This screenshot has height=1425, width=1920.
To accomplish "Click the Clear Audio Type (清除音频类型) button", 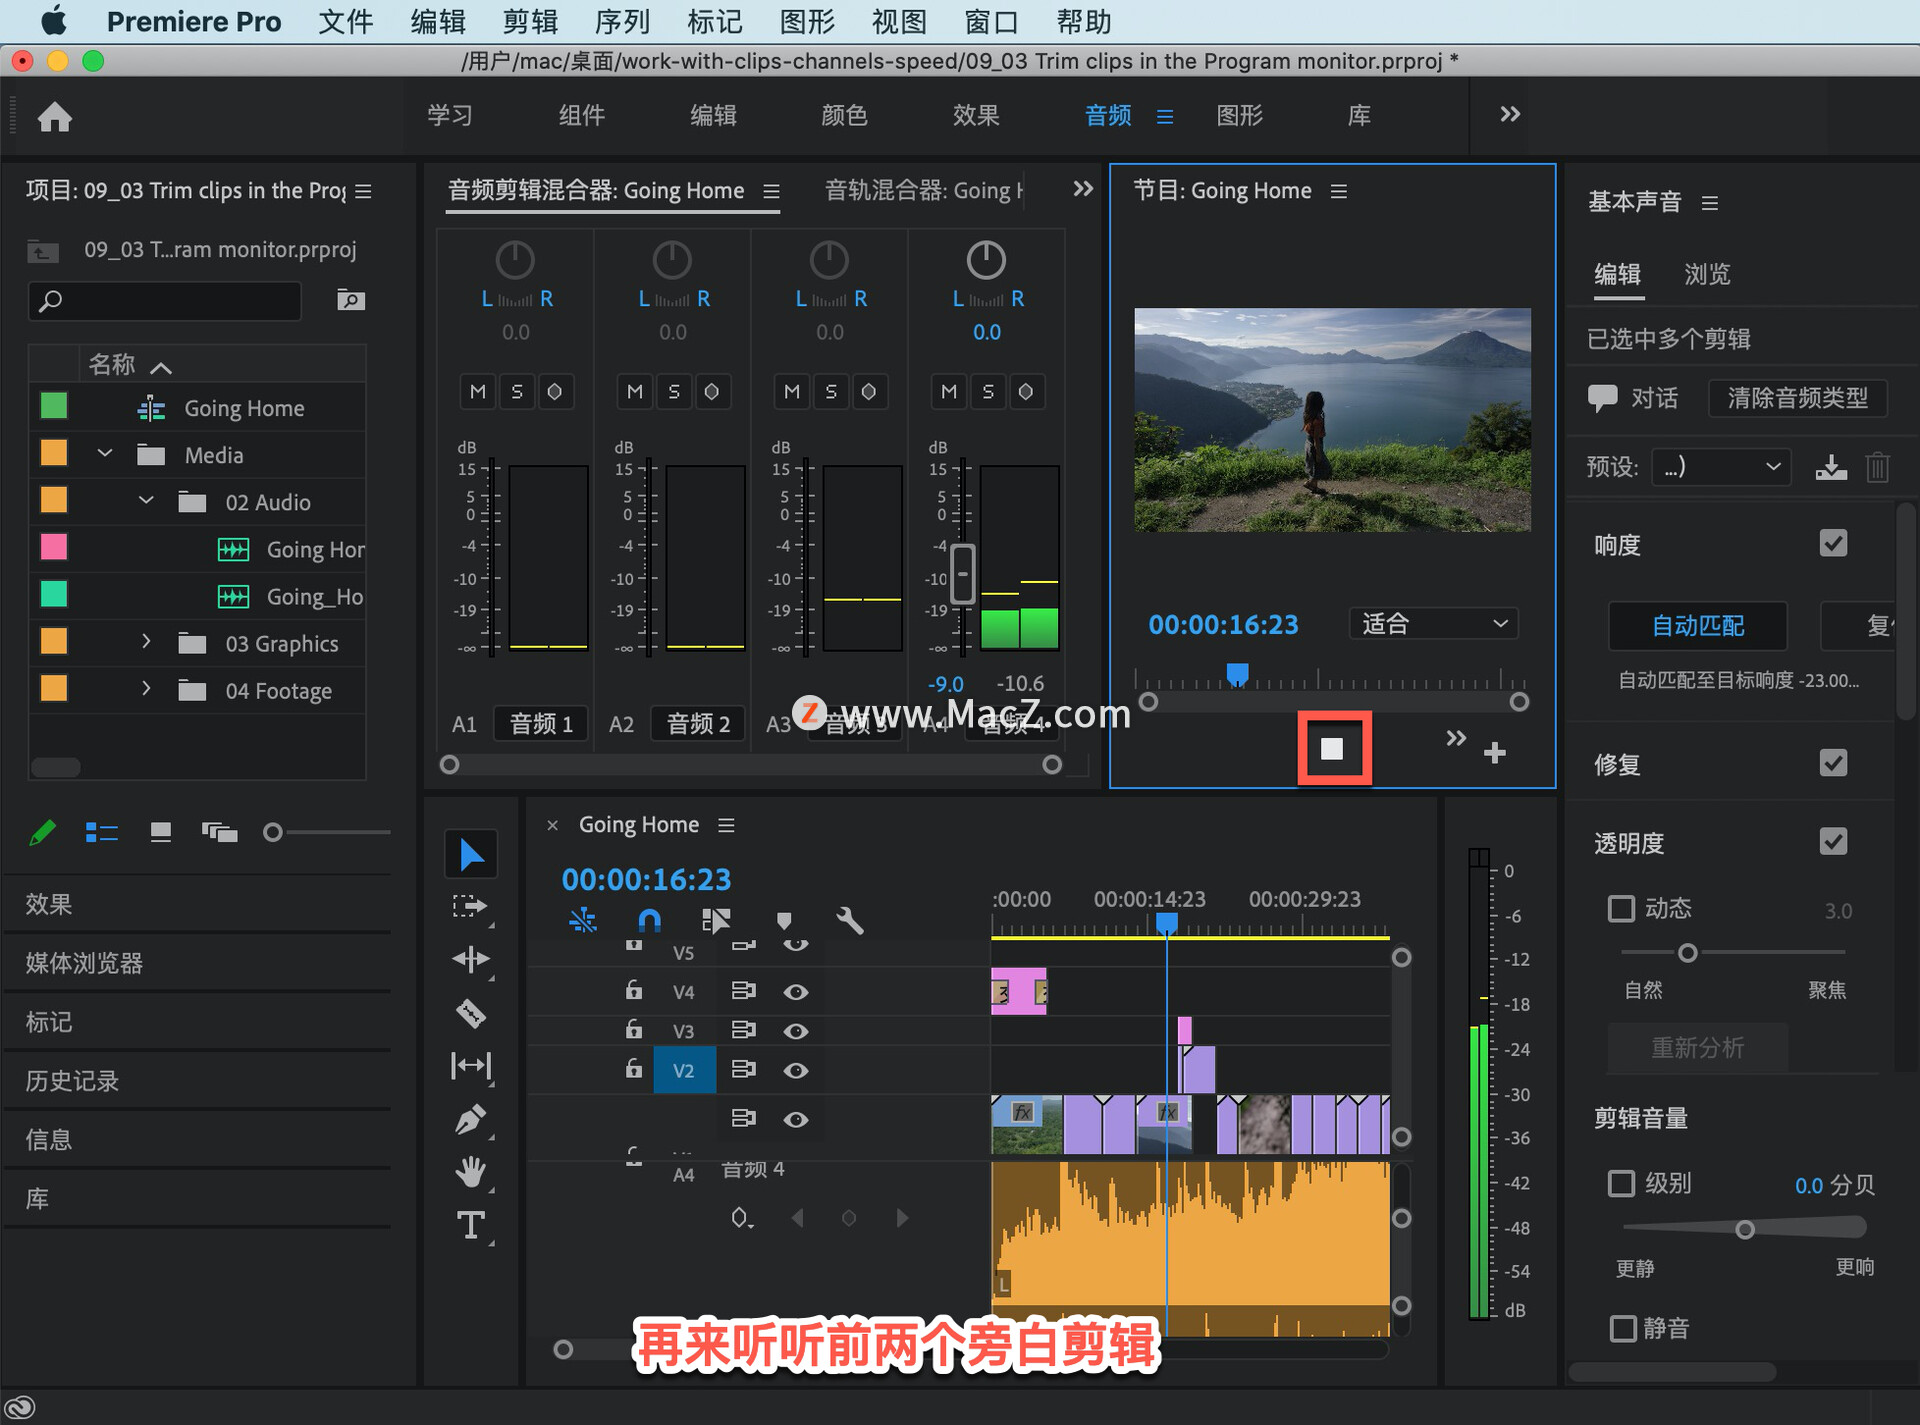I will [1796, 398].
